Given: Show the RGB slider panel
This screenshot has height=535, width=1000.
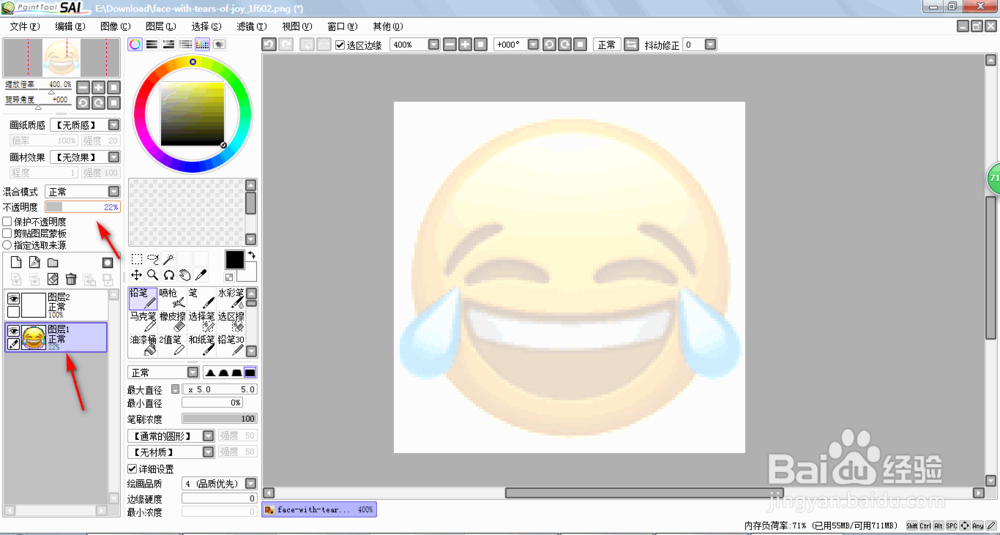Looking at the screenshot, I should pyautogui.click(x=152, y=44).
